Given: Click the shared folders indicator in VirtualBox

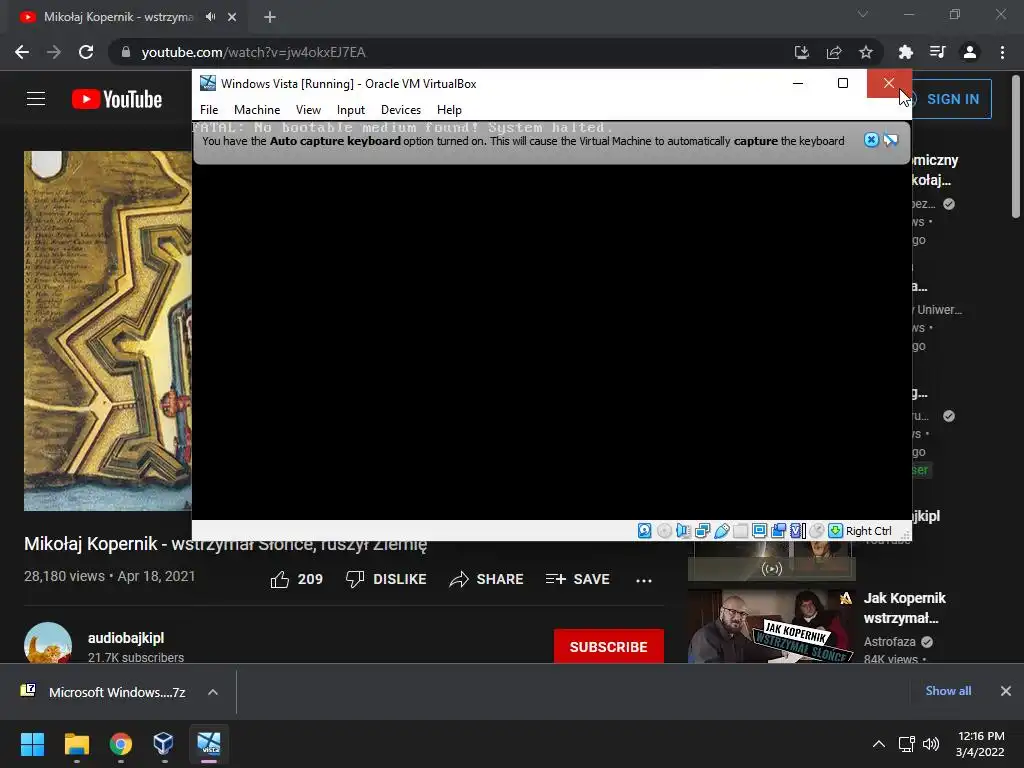Looking at the screenshot, I should (x=740, y=531).
